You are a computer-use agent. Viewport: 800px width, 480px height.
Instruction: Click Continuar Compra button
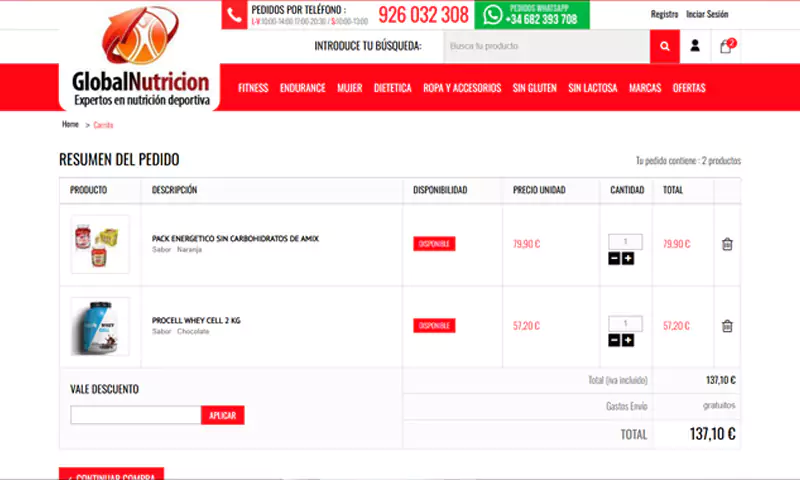click(112, 474)
